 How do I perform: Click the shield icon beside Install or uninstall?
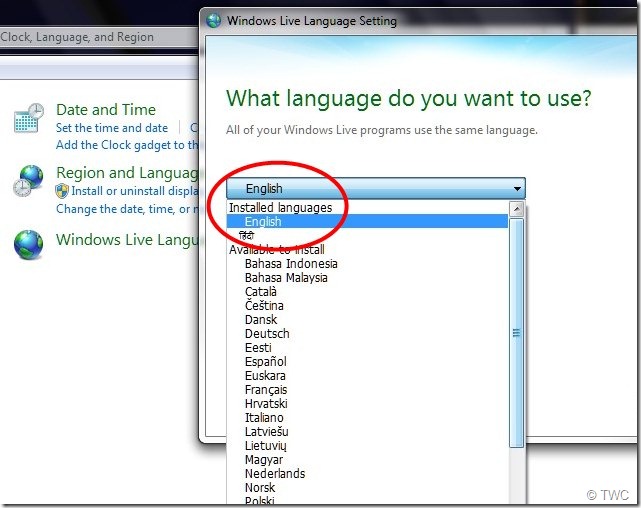coord(62,191)
